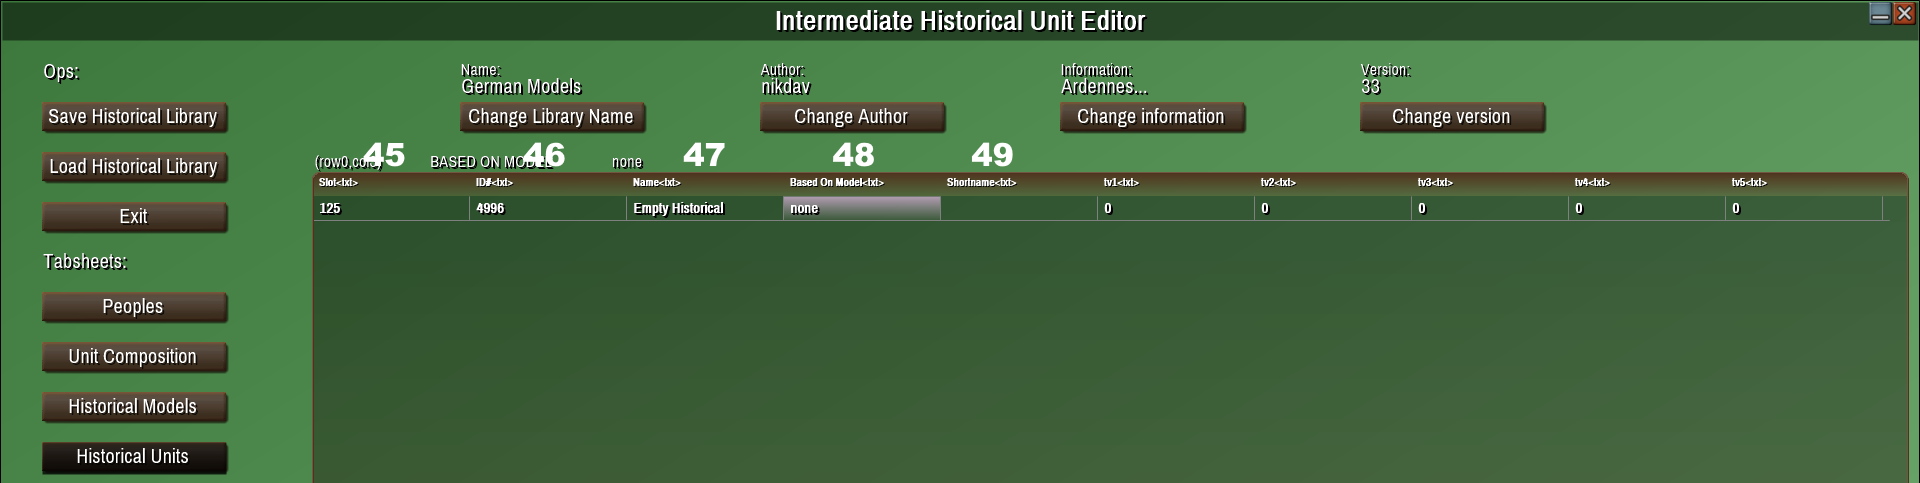
Task: Click the empty Shortname cell
Action: 1018,208
